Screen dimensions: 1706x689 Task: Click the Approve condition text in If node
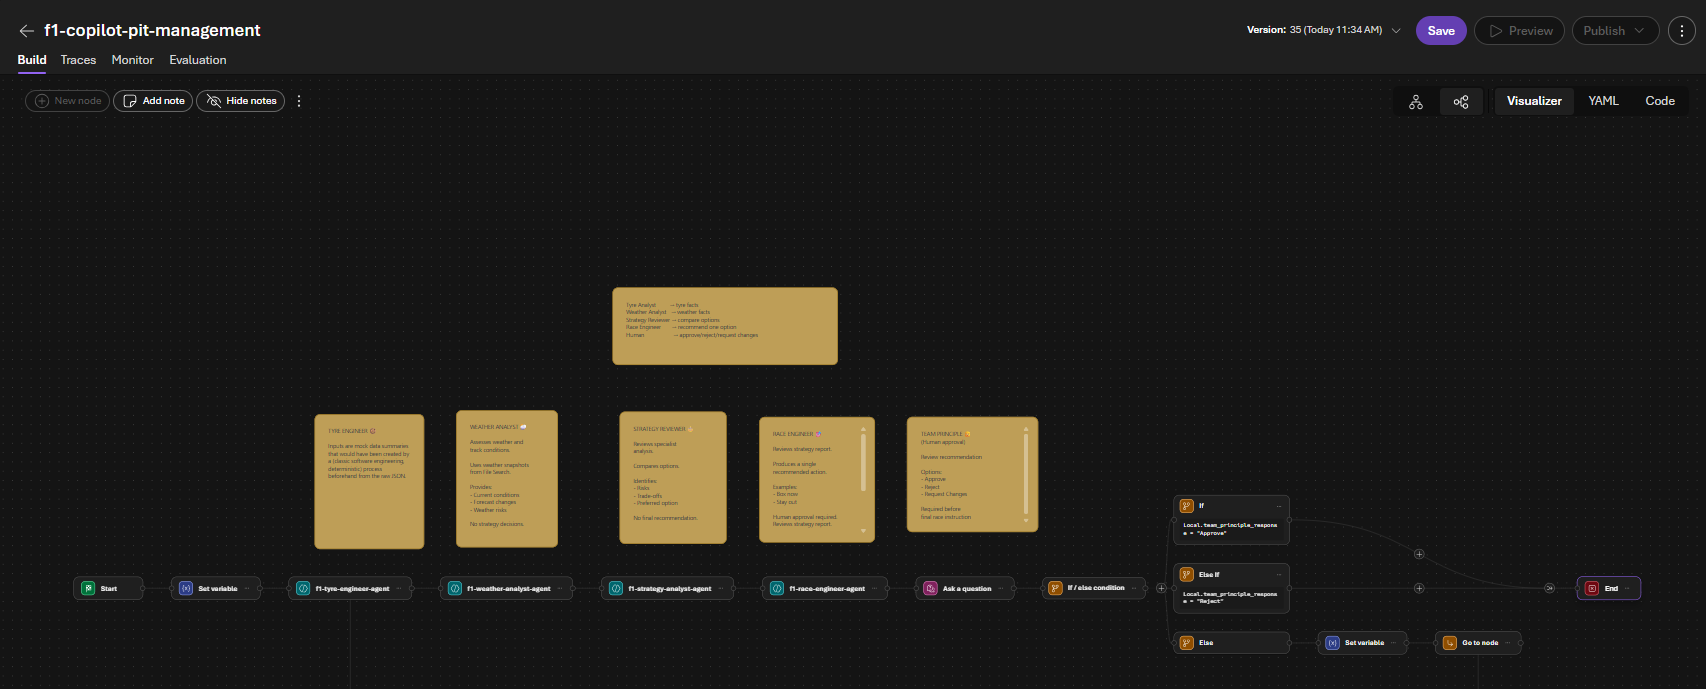pyautogui.click(x=1230, y=529)
